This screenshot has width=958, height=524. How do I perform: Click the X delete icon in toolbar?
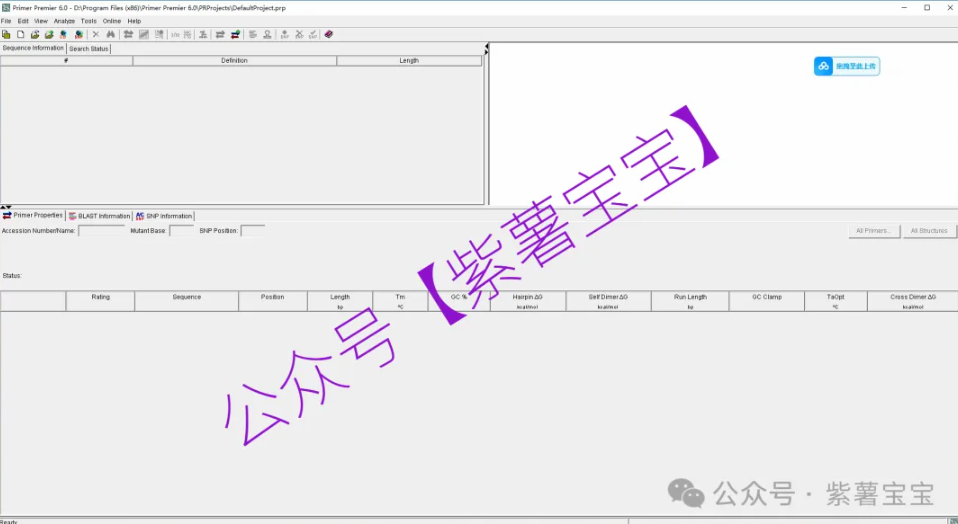pyautogui.click(x=96, y=34)
